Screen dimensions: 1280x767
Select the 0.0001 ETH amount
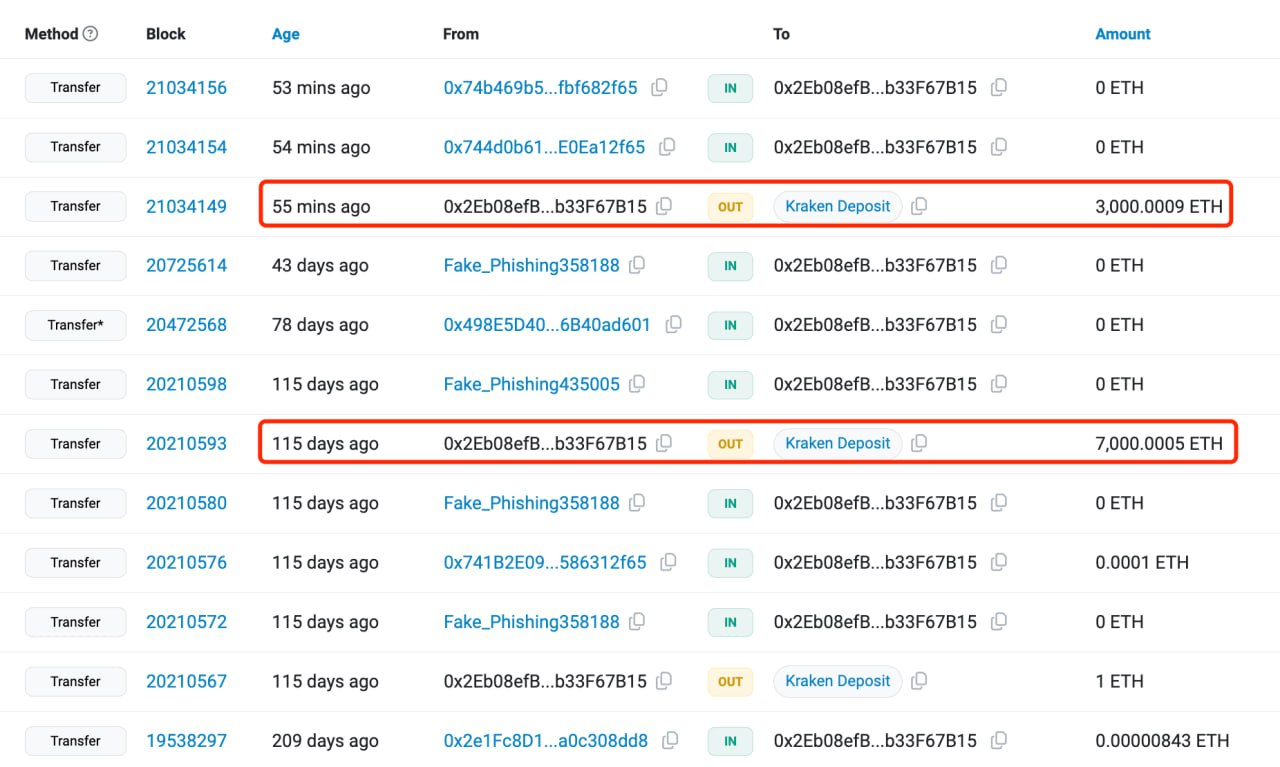point(1142,562)
